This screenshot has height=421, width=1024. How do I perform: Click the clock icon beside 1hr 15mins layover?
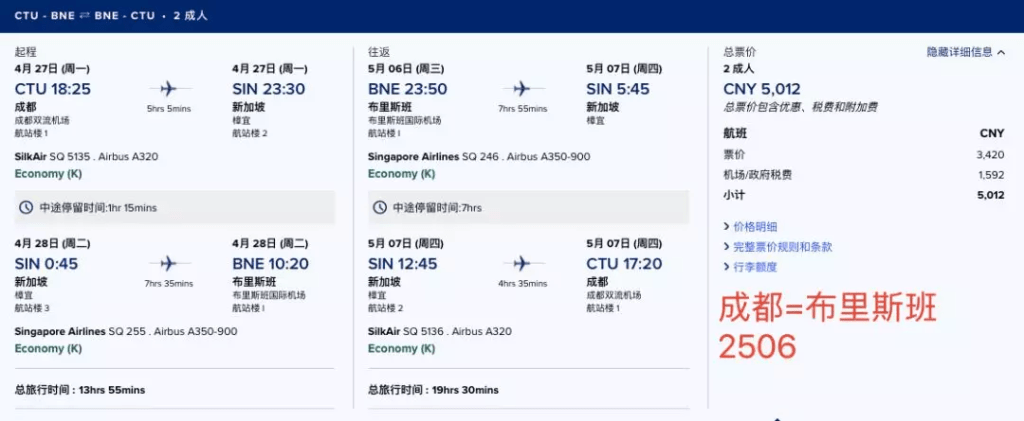point(26,207)
